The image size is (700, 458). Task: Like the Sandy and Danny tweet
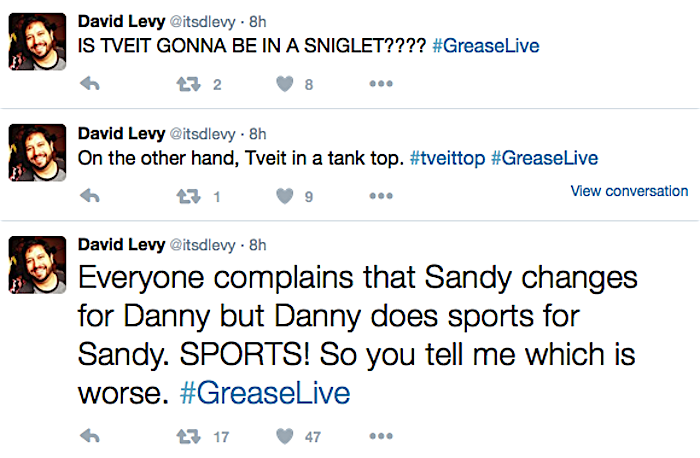[x=285, y=436]
